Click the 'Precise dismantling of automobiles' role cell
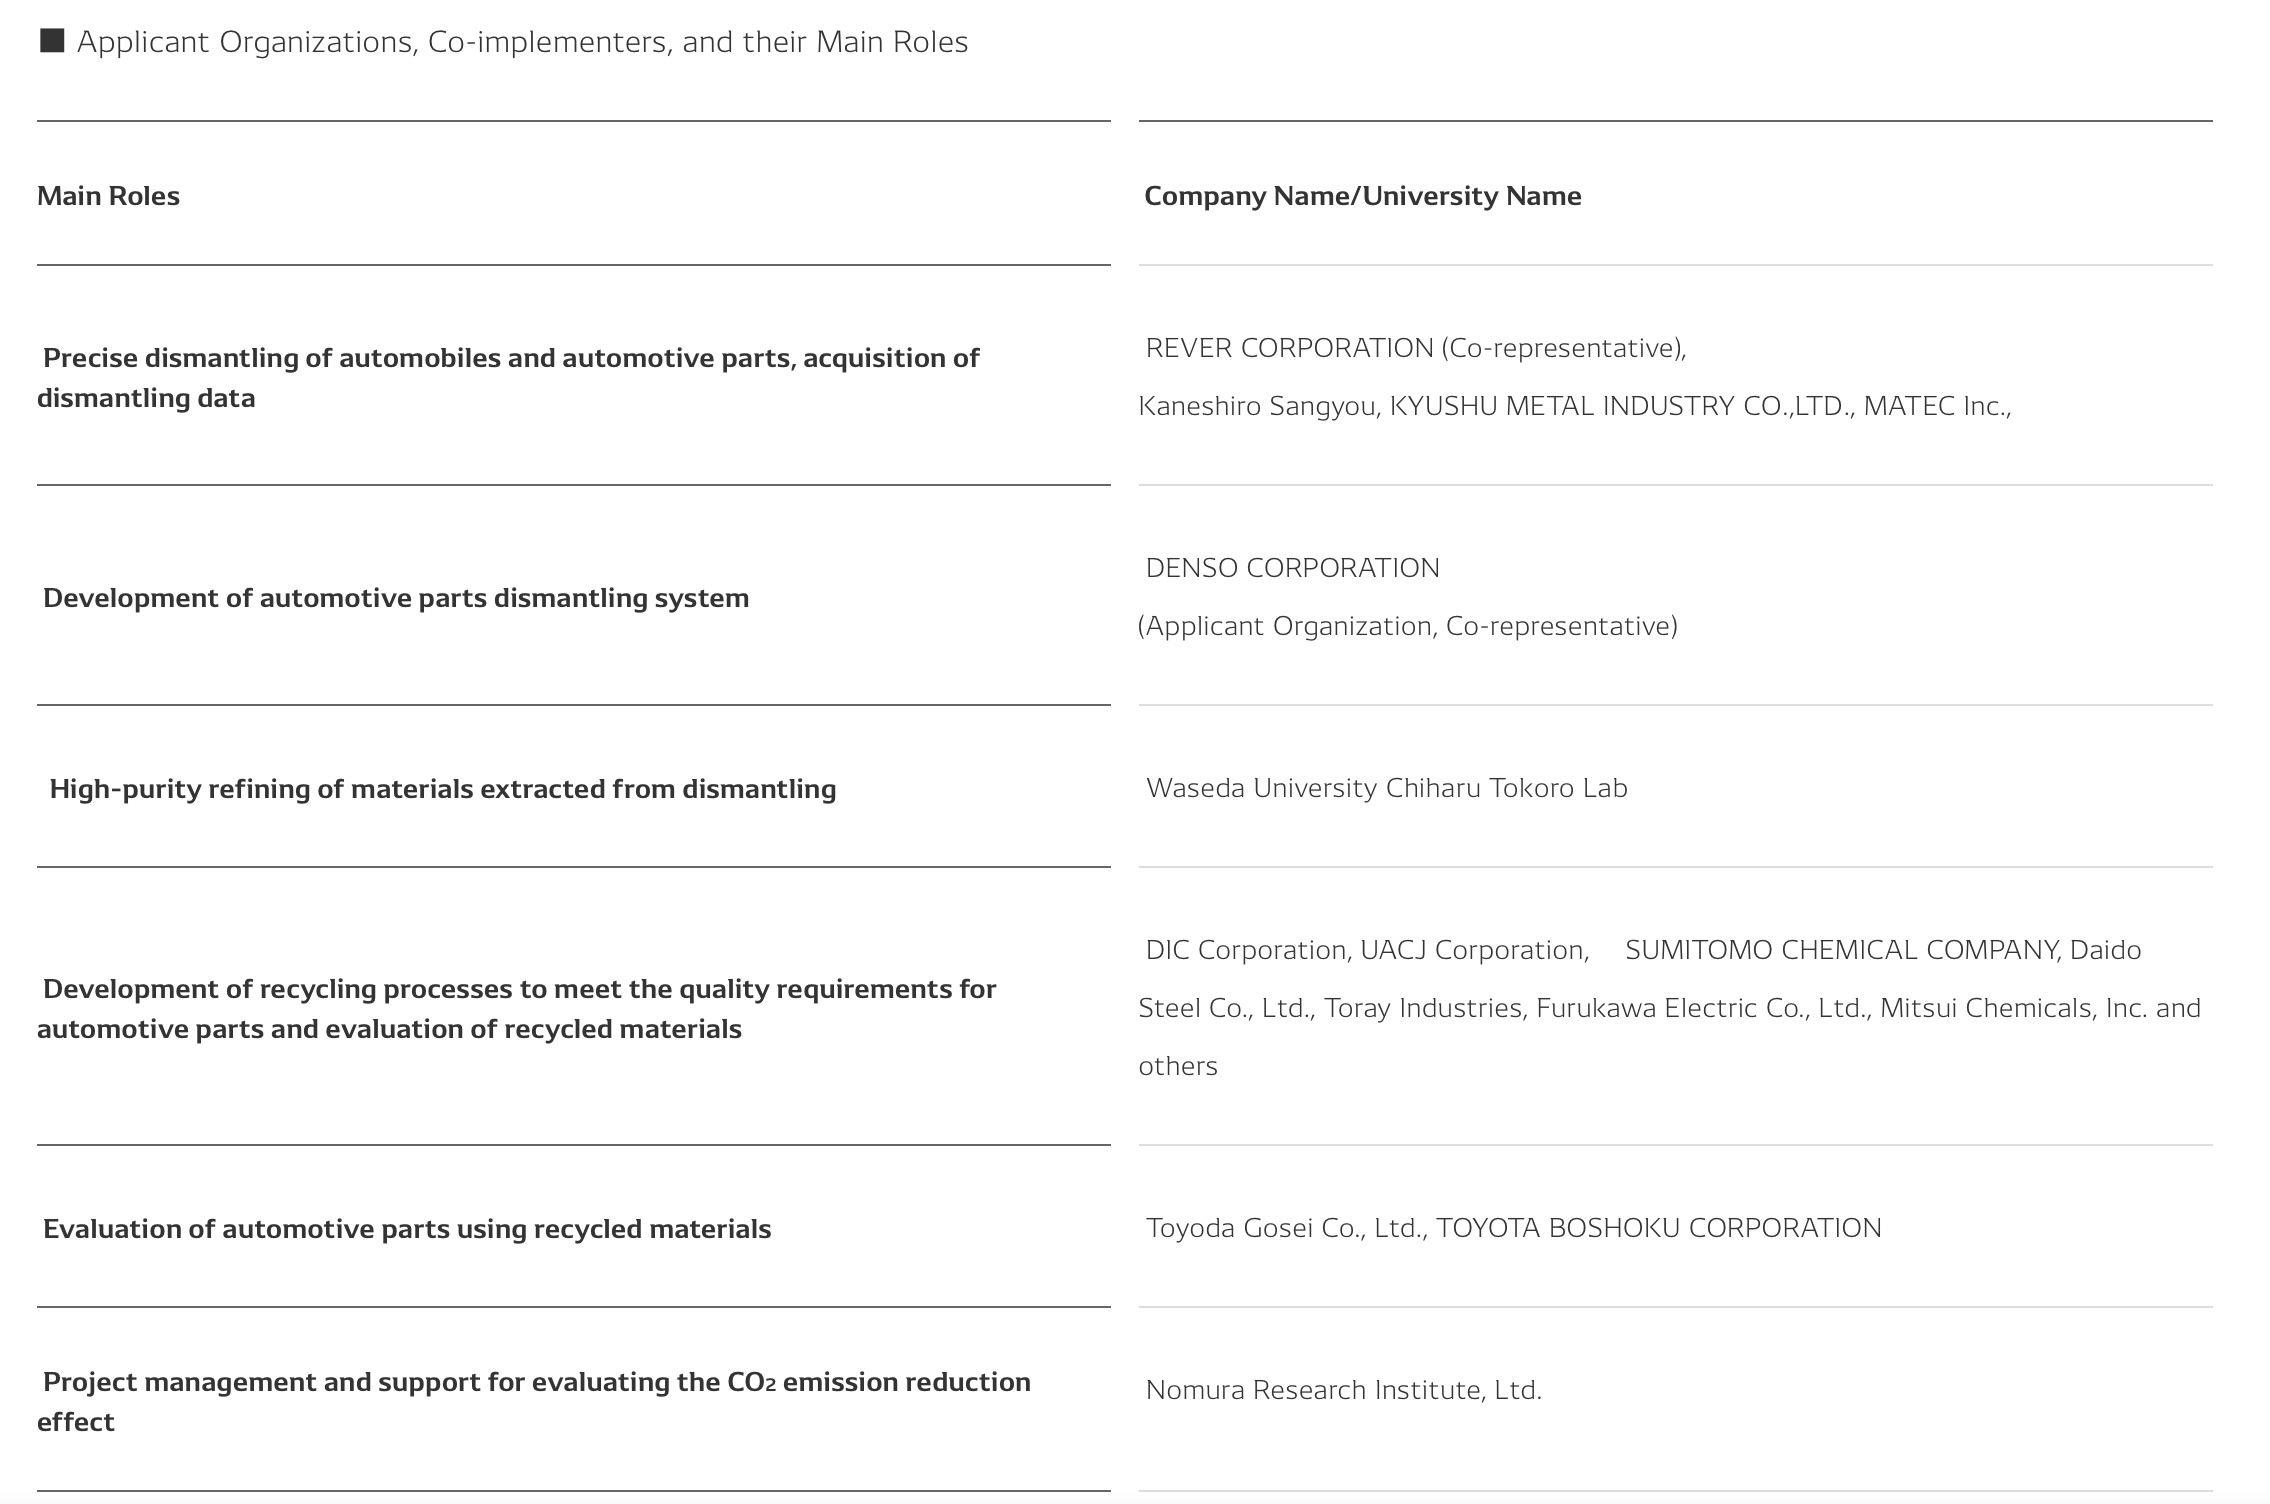The height and width of the screenshot is (1504, 2270). pyautogui.click(x=510, y=378)
